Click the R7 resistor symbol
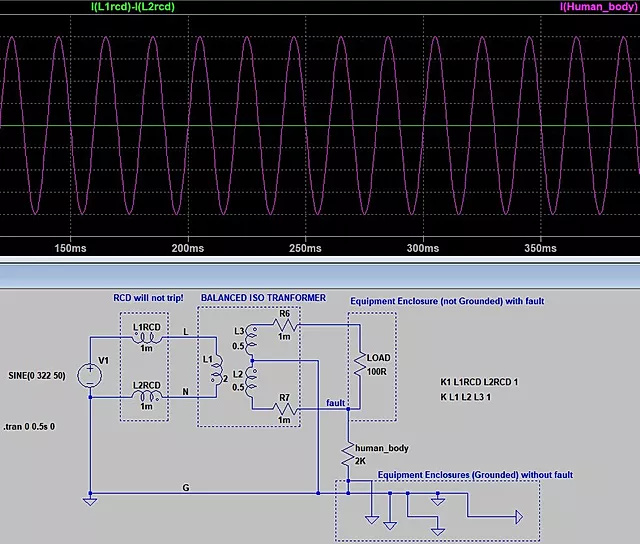Viewport: 640px width, 544px height. (x=285, y=409)
